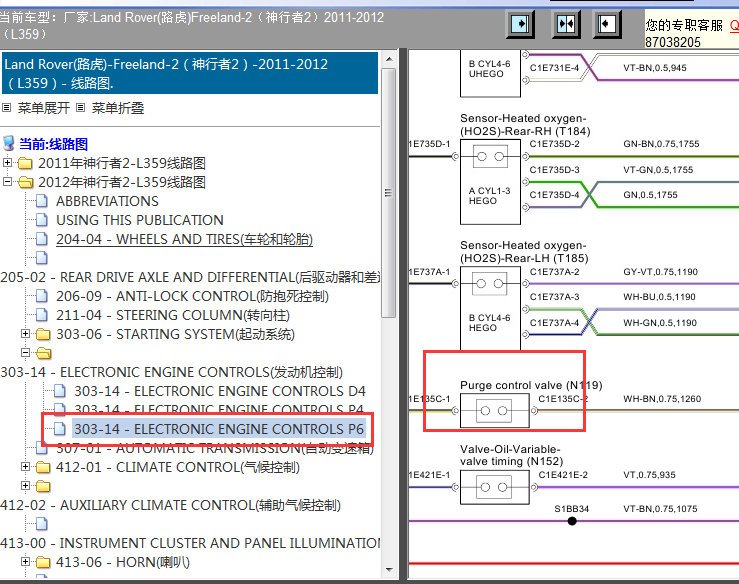The image size is (739, 584).
Task: Click folder icon of 2011年神行者2-L359线路图
Action: click(25, 163)
